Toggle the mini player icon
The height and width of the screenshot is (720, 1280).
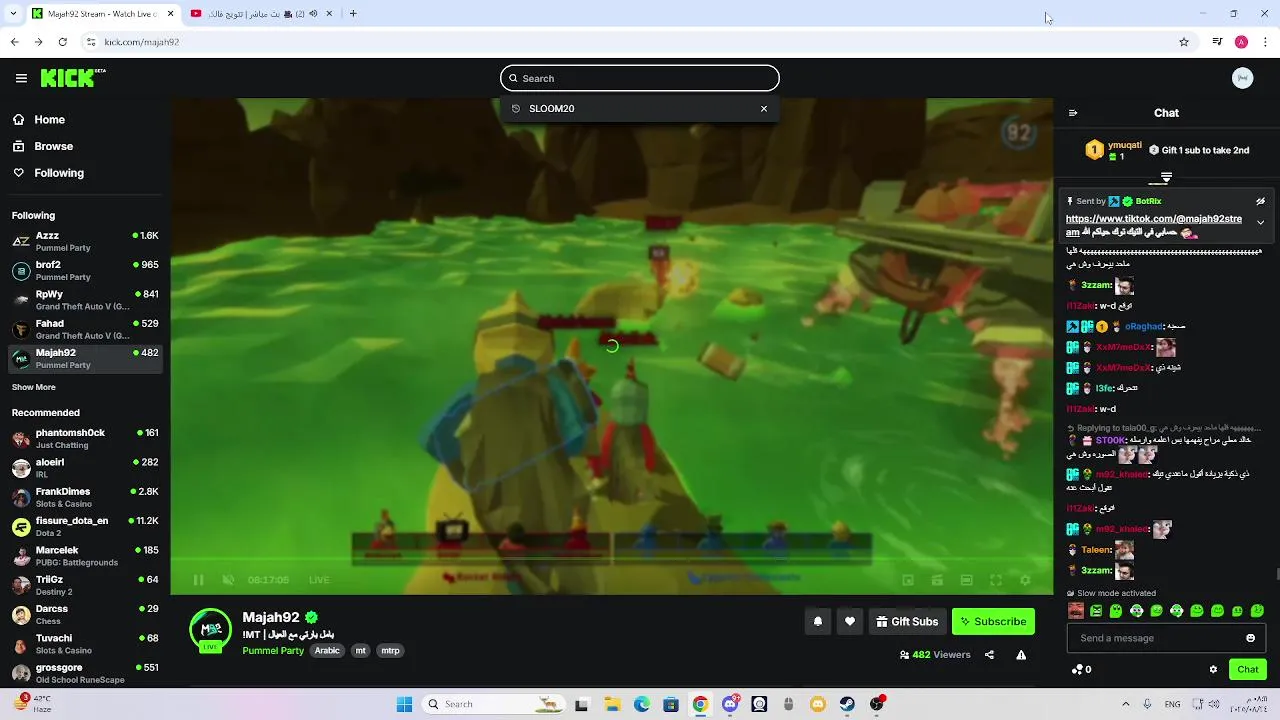908,580
